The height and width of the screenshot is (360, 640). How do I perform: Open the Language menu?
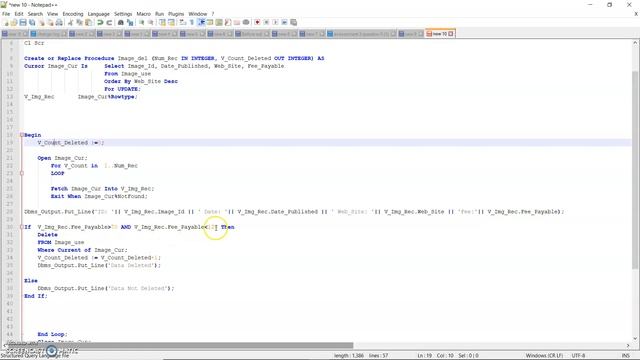(98, 14)
